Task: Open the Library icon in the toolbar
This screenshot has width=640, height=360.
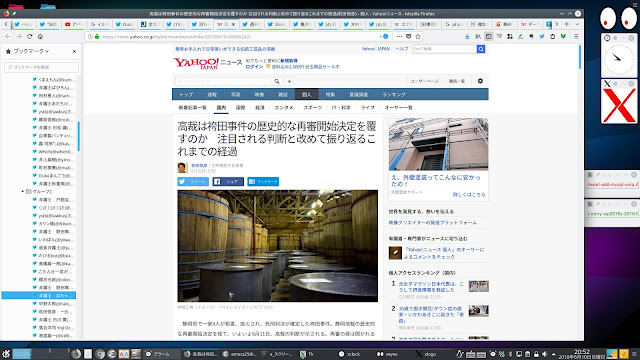Action: 478,36
